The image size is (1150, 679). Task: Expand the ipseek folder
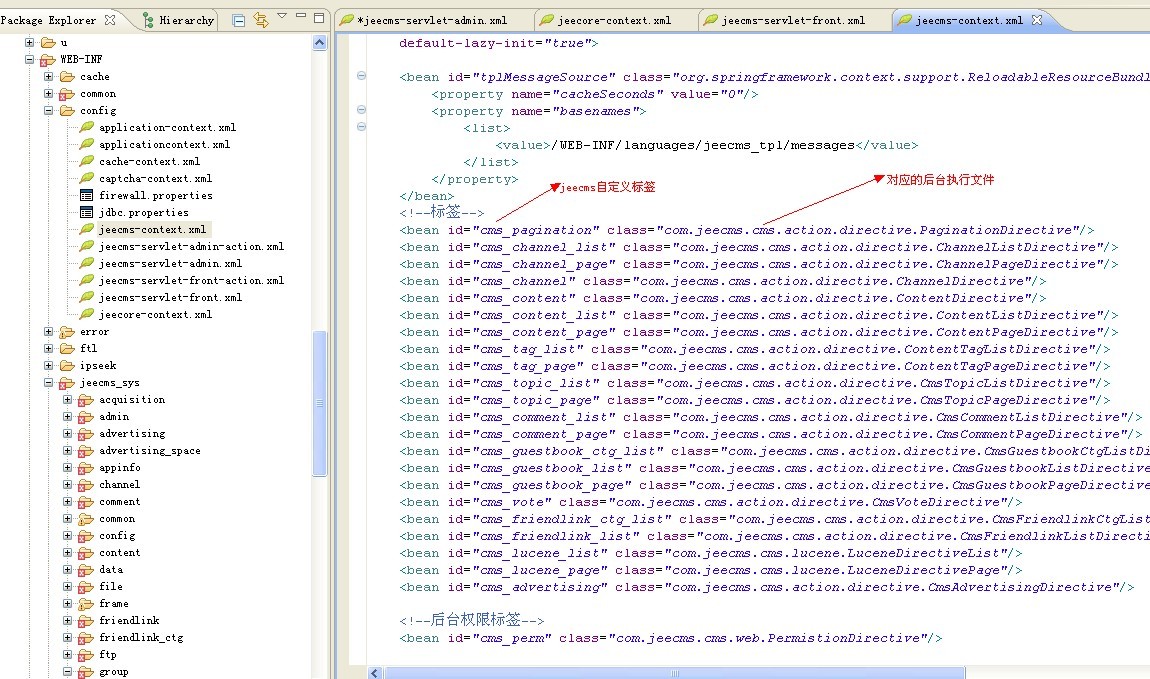click(x=48, y=365)
